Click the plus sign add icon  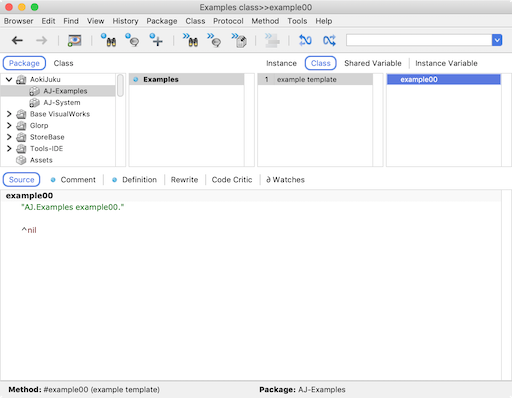156,40
